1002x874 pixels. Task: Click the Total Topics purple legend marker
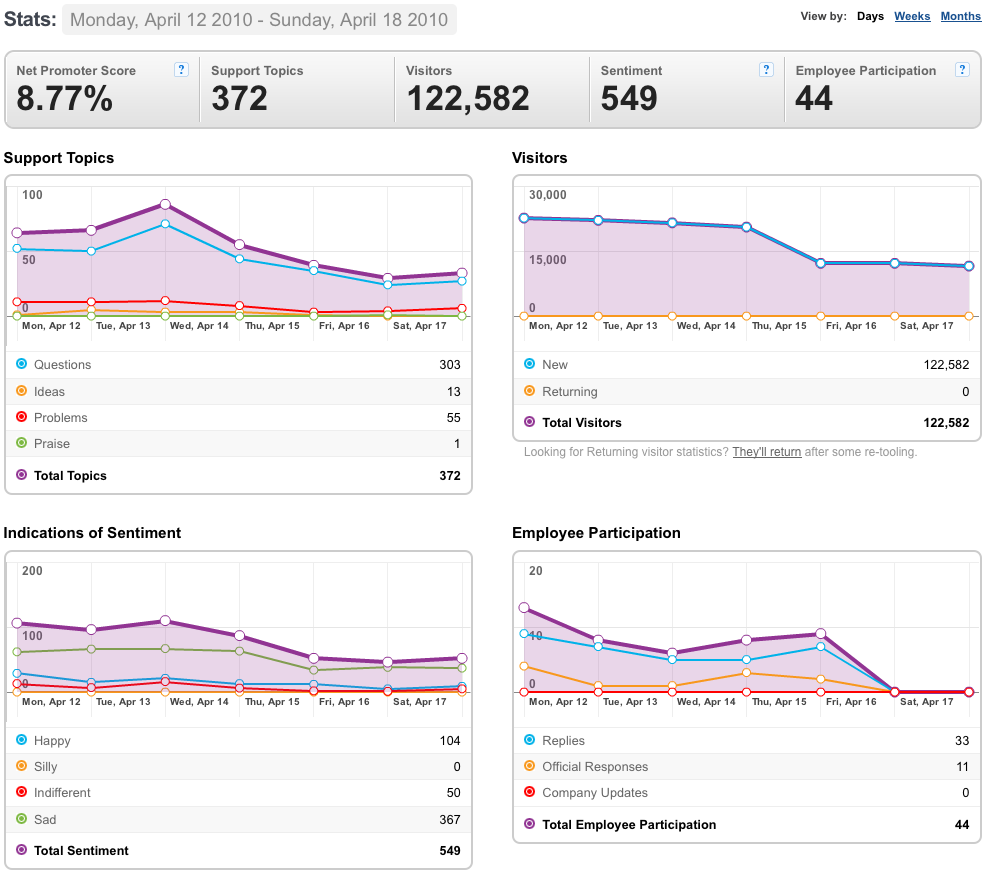[x=22, y=475]
